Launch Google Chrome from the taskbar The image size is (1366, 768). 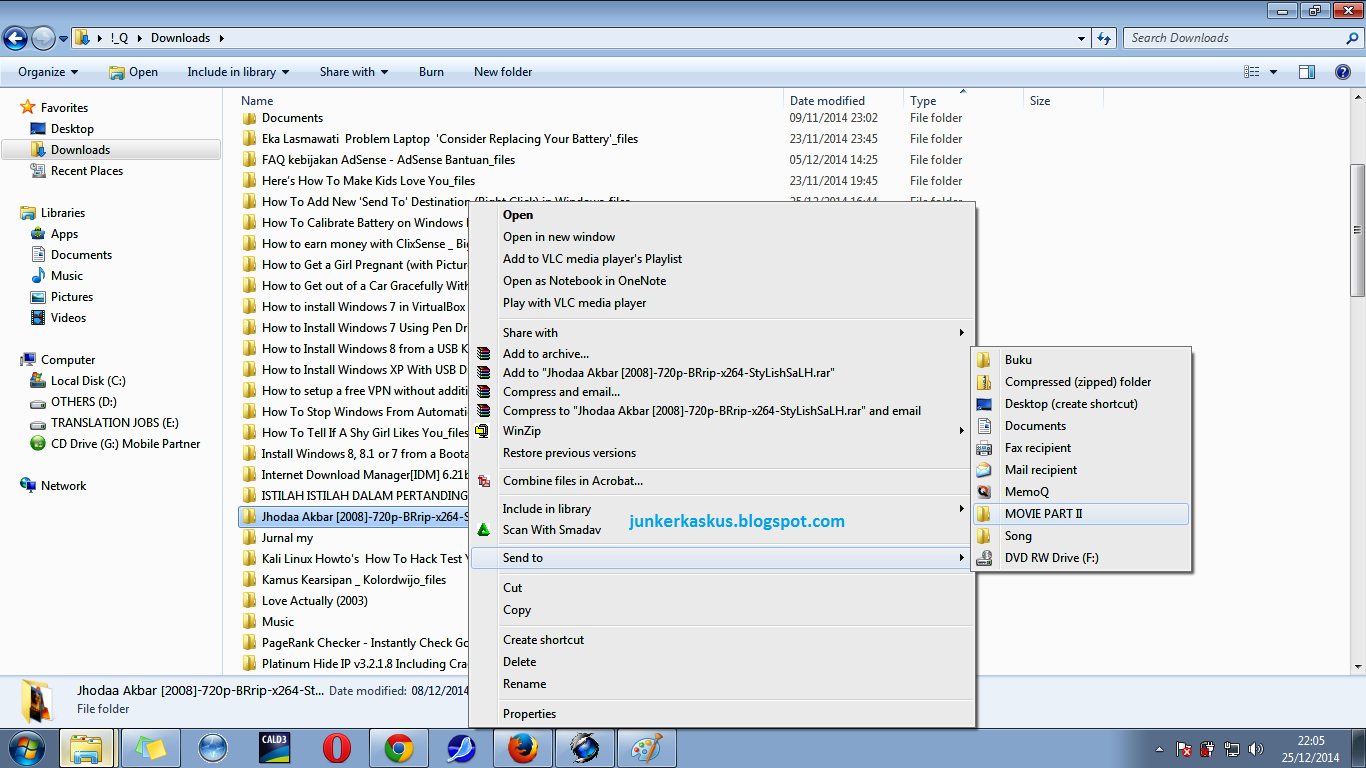tap(399, 748)
